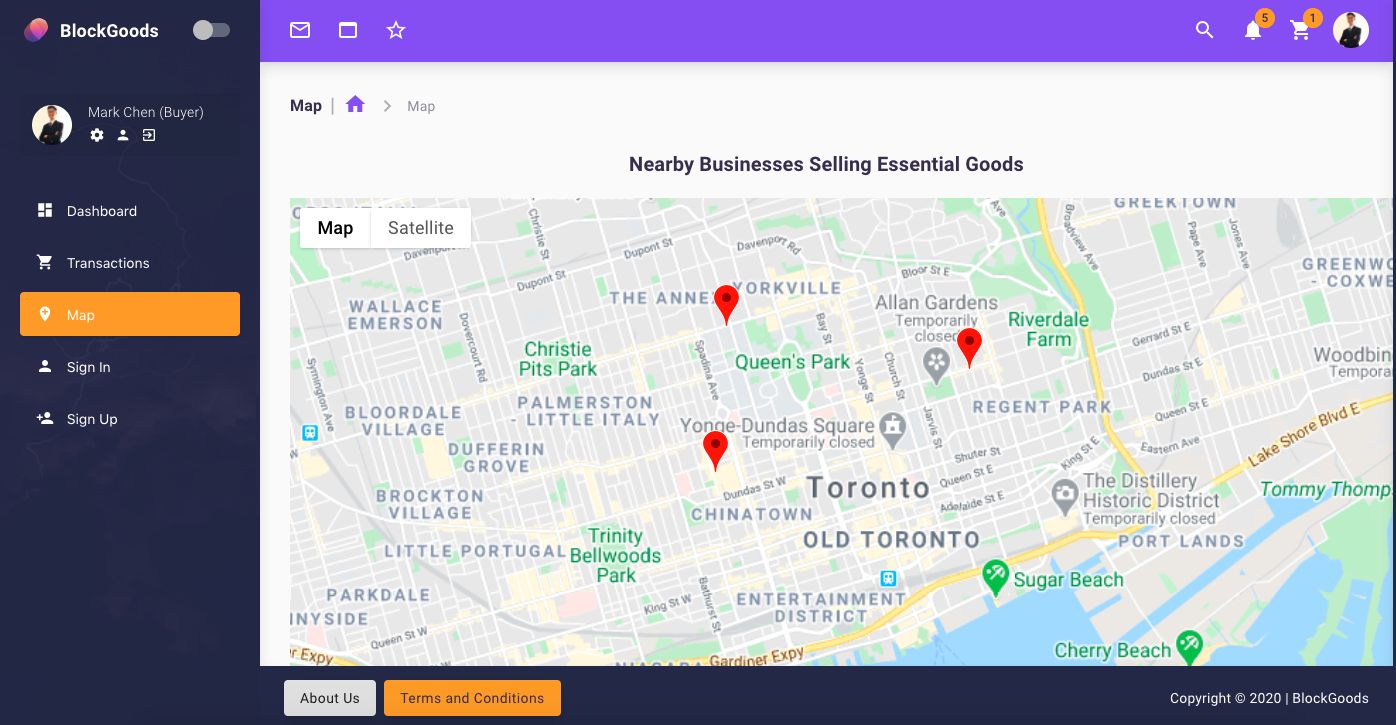The width and height of the screenshot is (1396, 725).
Task: Open Terms and Conditions
Action: (x=472, y=698)
